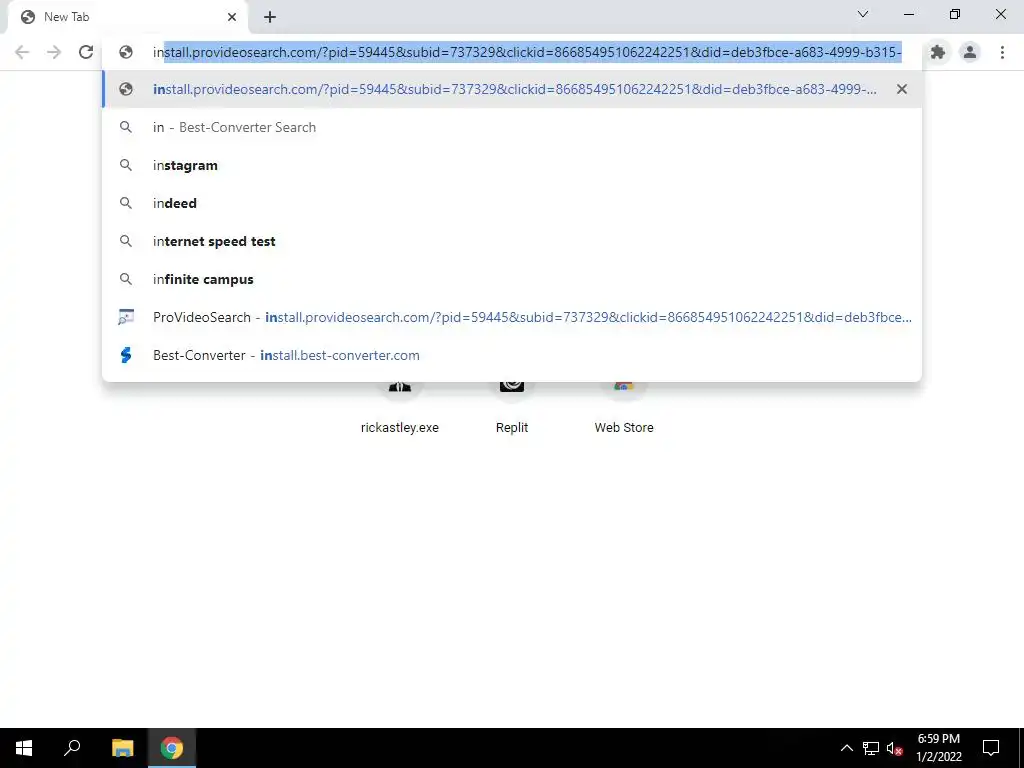
Task: Click the Chrome icon in the taskbar
Action: pyautogui.click(x=172, y=748)
